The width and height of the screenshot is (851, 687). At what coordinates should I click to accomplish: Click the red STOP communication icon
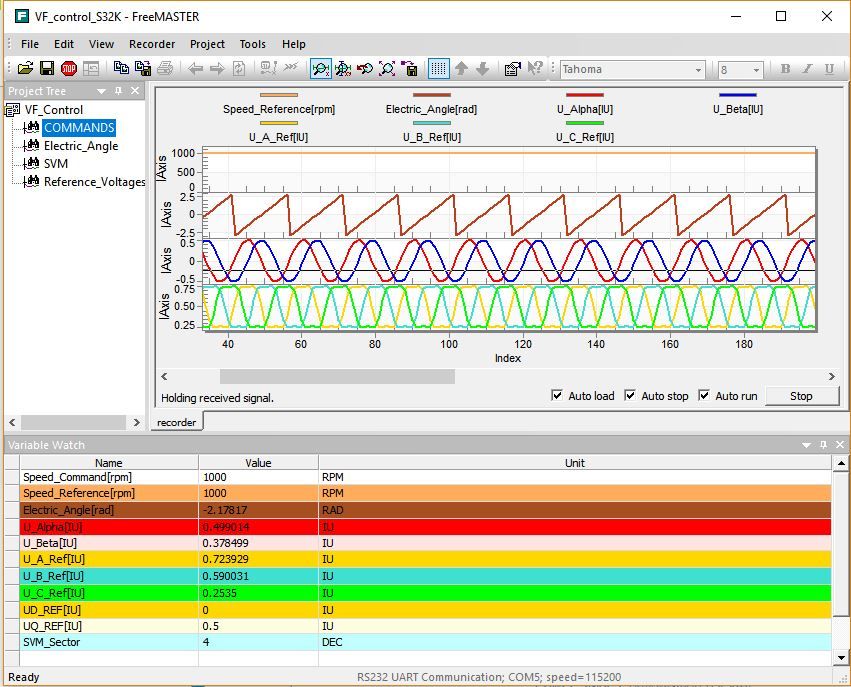click(69, 68)
